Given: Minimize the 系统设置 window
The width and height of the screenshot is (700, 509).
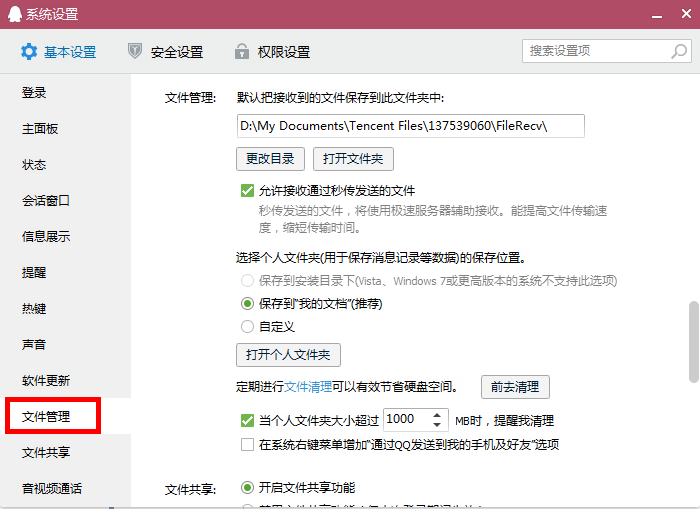Looking at the screenshot, I should pos(656,17).
